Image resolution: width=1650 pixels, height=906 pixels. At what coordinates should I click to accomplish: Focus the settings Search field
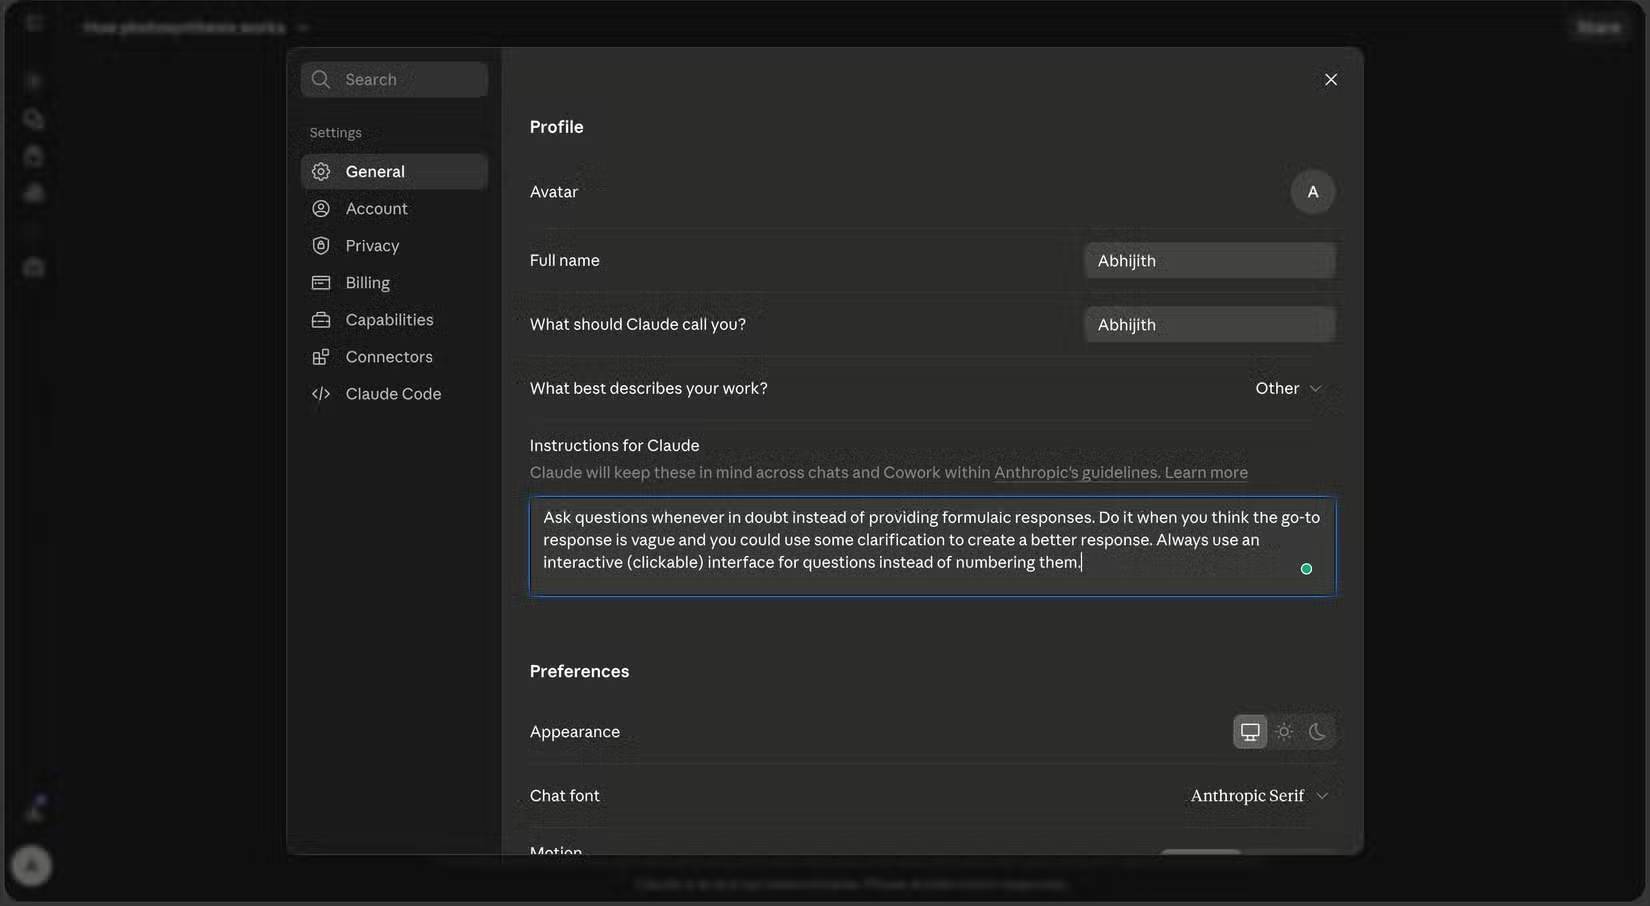[394, 80]
